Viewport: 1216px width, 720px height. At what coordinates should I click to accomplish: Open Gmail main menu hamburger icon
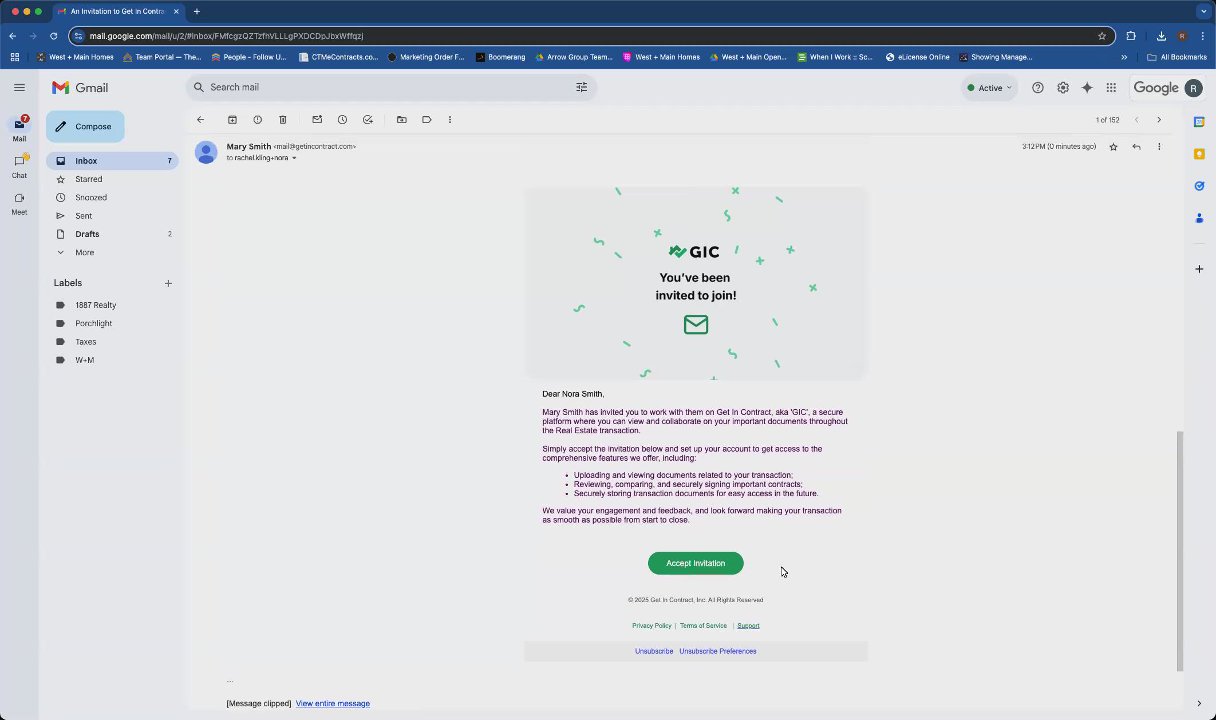click(x=19, y=88)
